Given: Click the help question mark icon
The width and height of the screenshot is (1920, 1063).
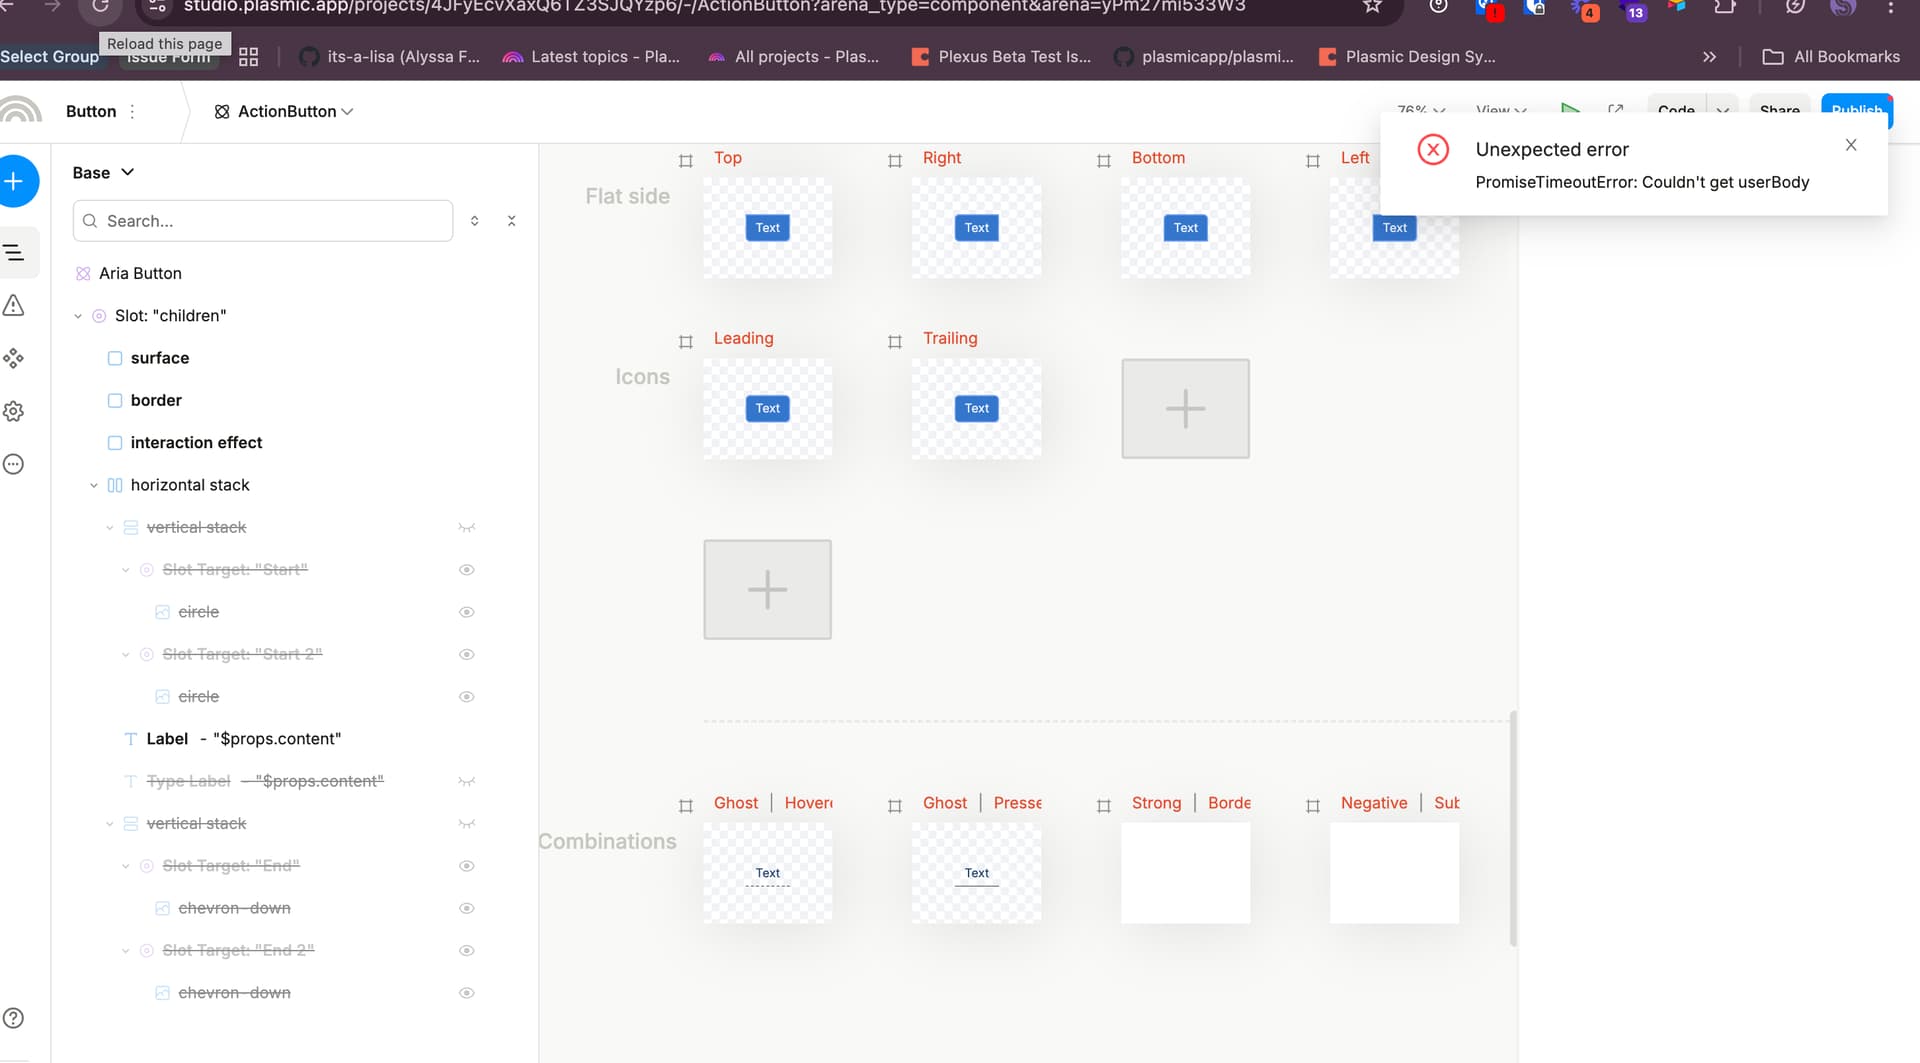Looking at the screenshot, I should coord(14,1018).
